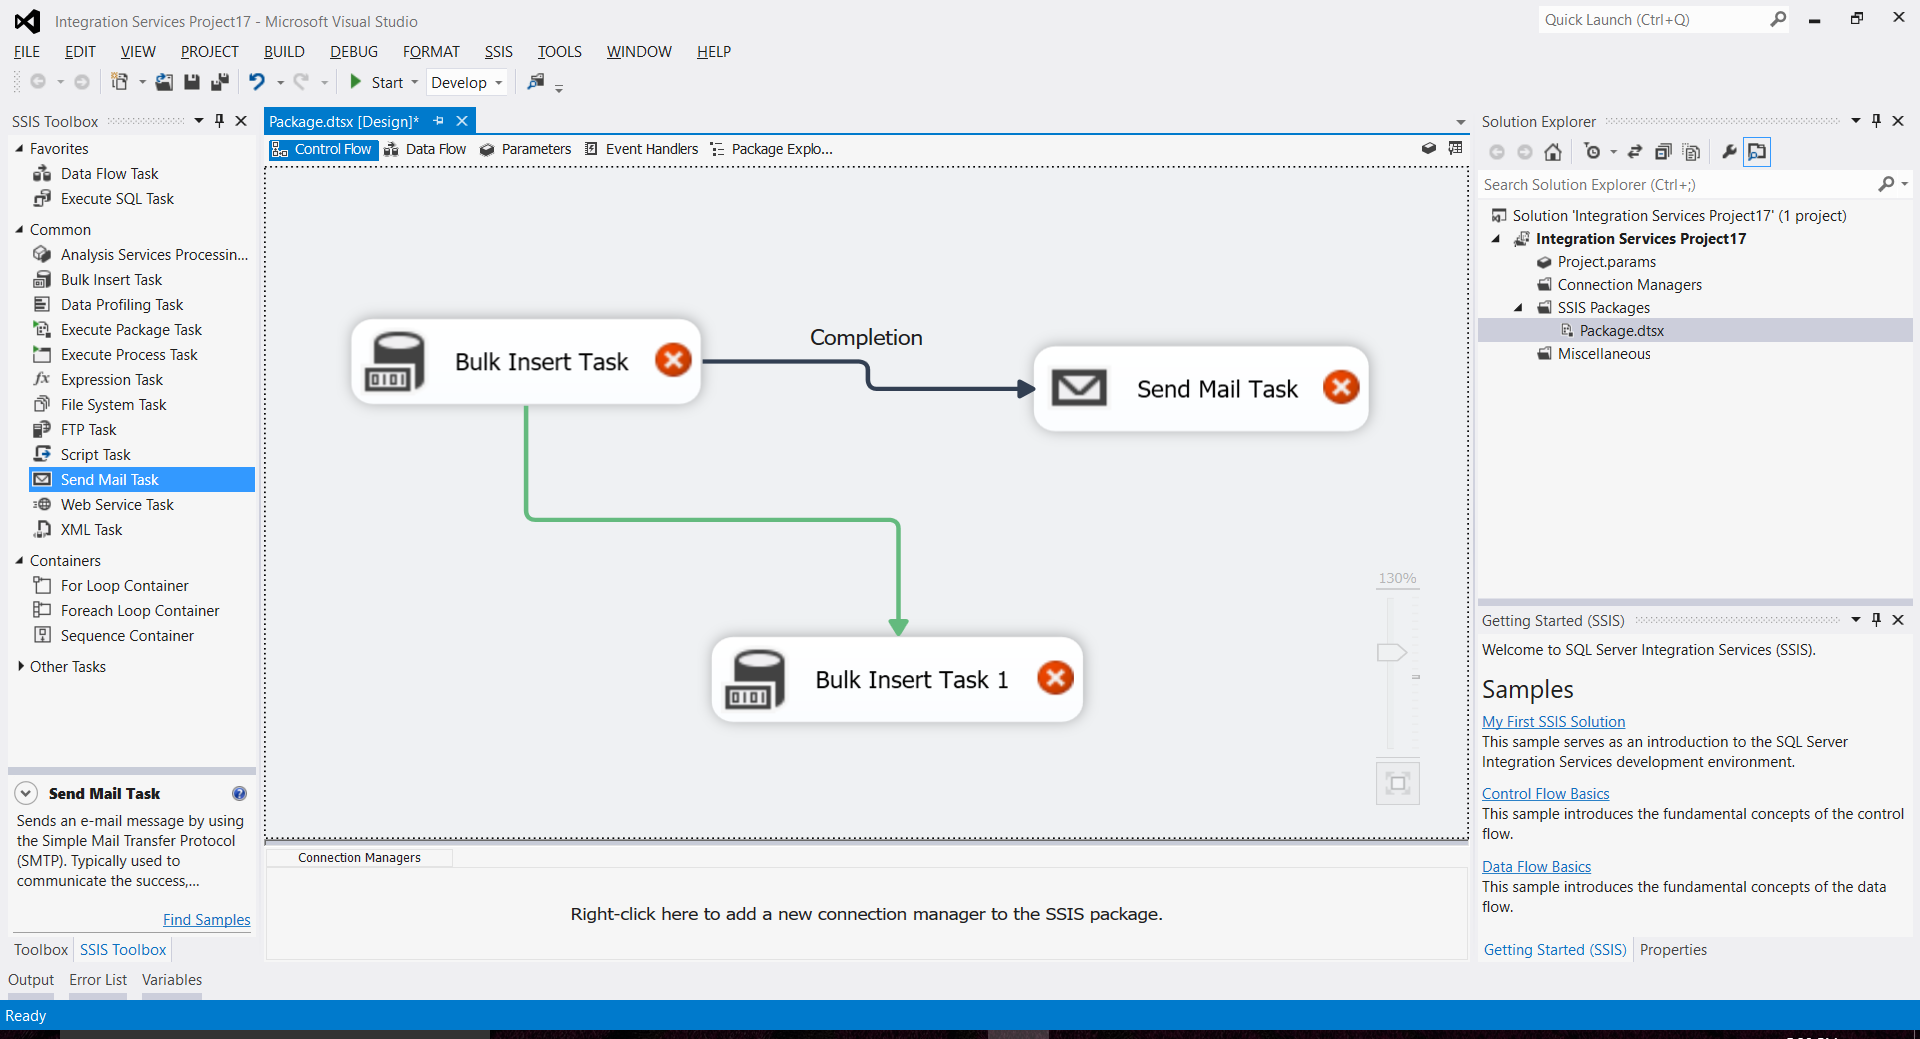Click the Bulk Insert Task node icon on canvas
This screenshot has height=1039, width=1920.
[x=397, y=362]
